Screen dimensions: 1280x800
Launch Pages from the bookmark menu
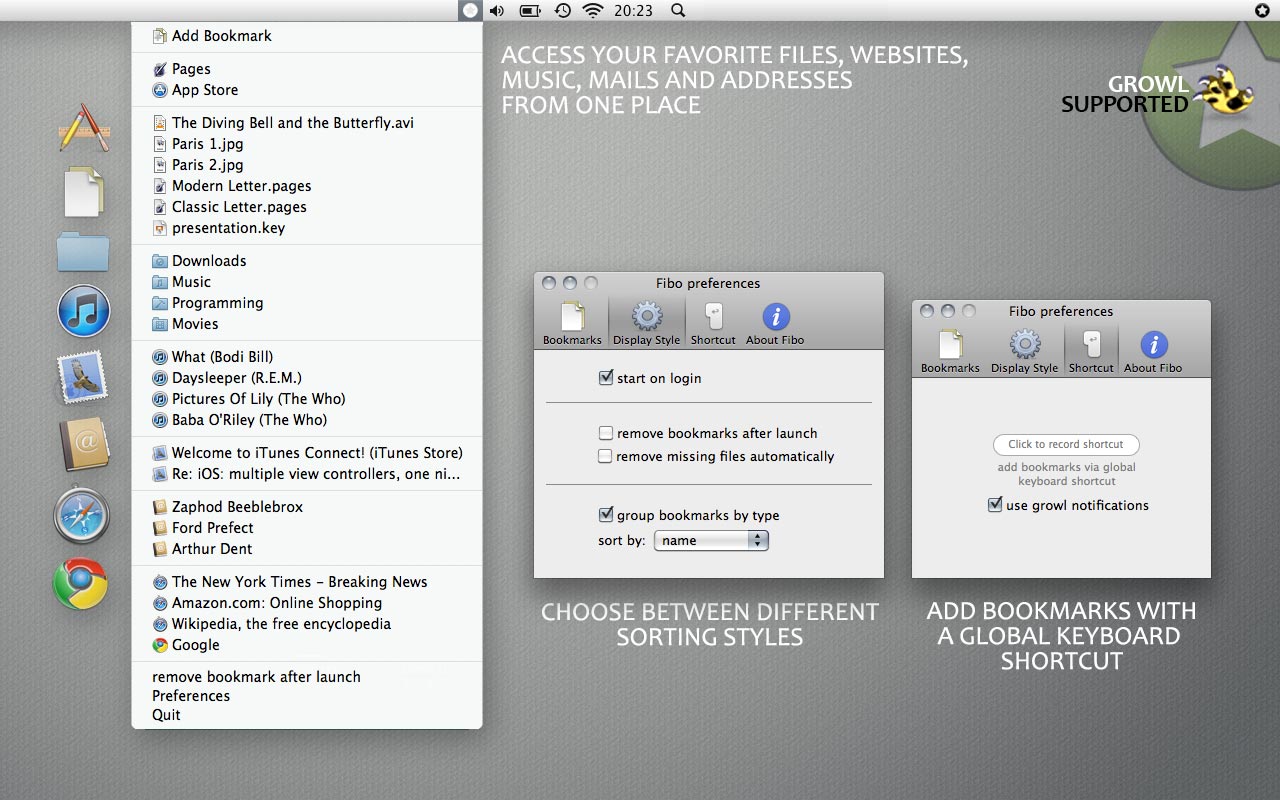307,69
